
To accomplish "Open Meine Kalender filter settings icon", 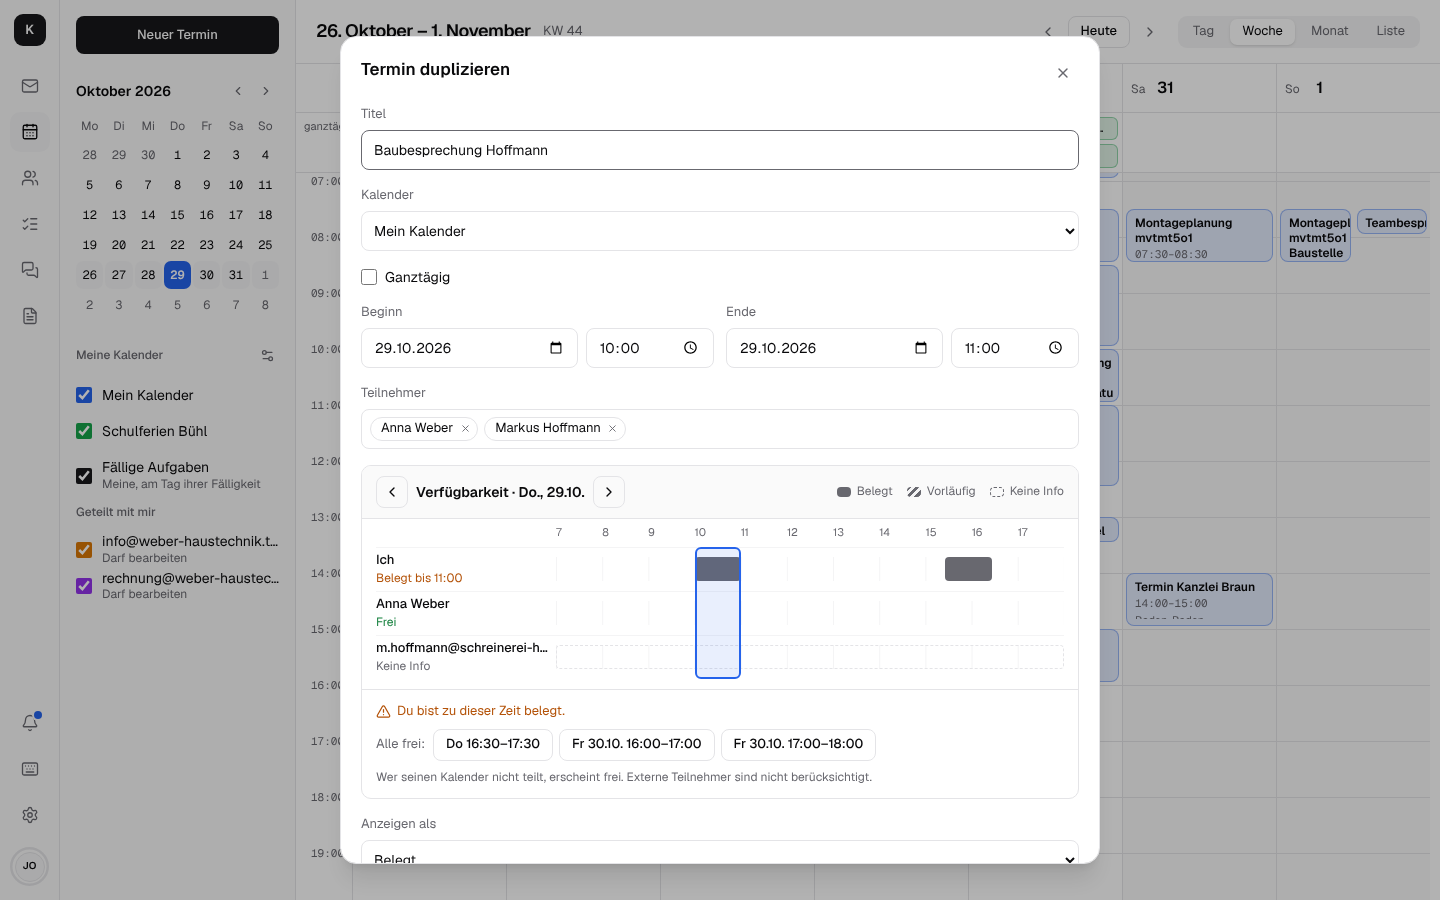I will tap(267, 356).
